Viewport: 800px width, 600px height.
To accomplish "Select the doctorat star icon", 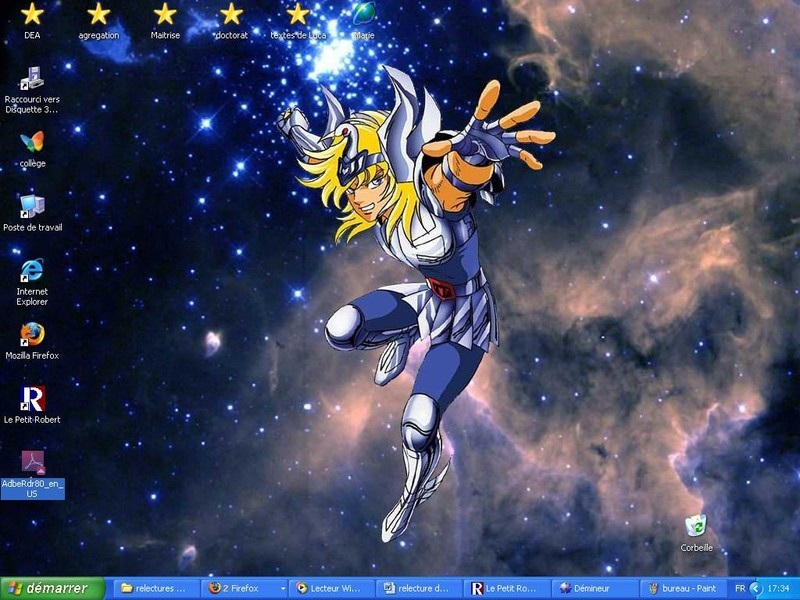I will point(231,14).
